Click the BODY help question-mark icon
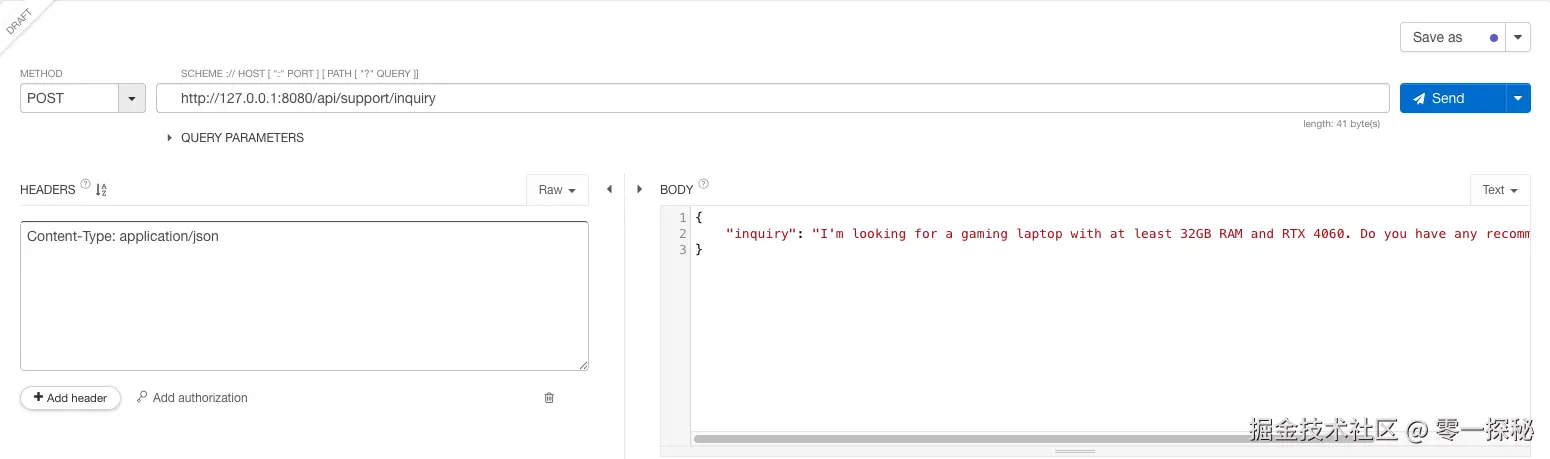The width and height of the screenshot is (1550, 459). pyautogui.click(x=704, y=184)
